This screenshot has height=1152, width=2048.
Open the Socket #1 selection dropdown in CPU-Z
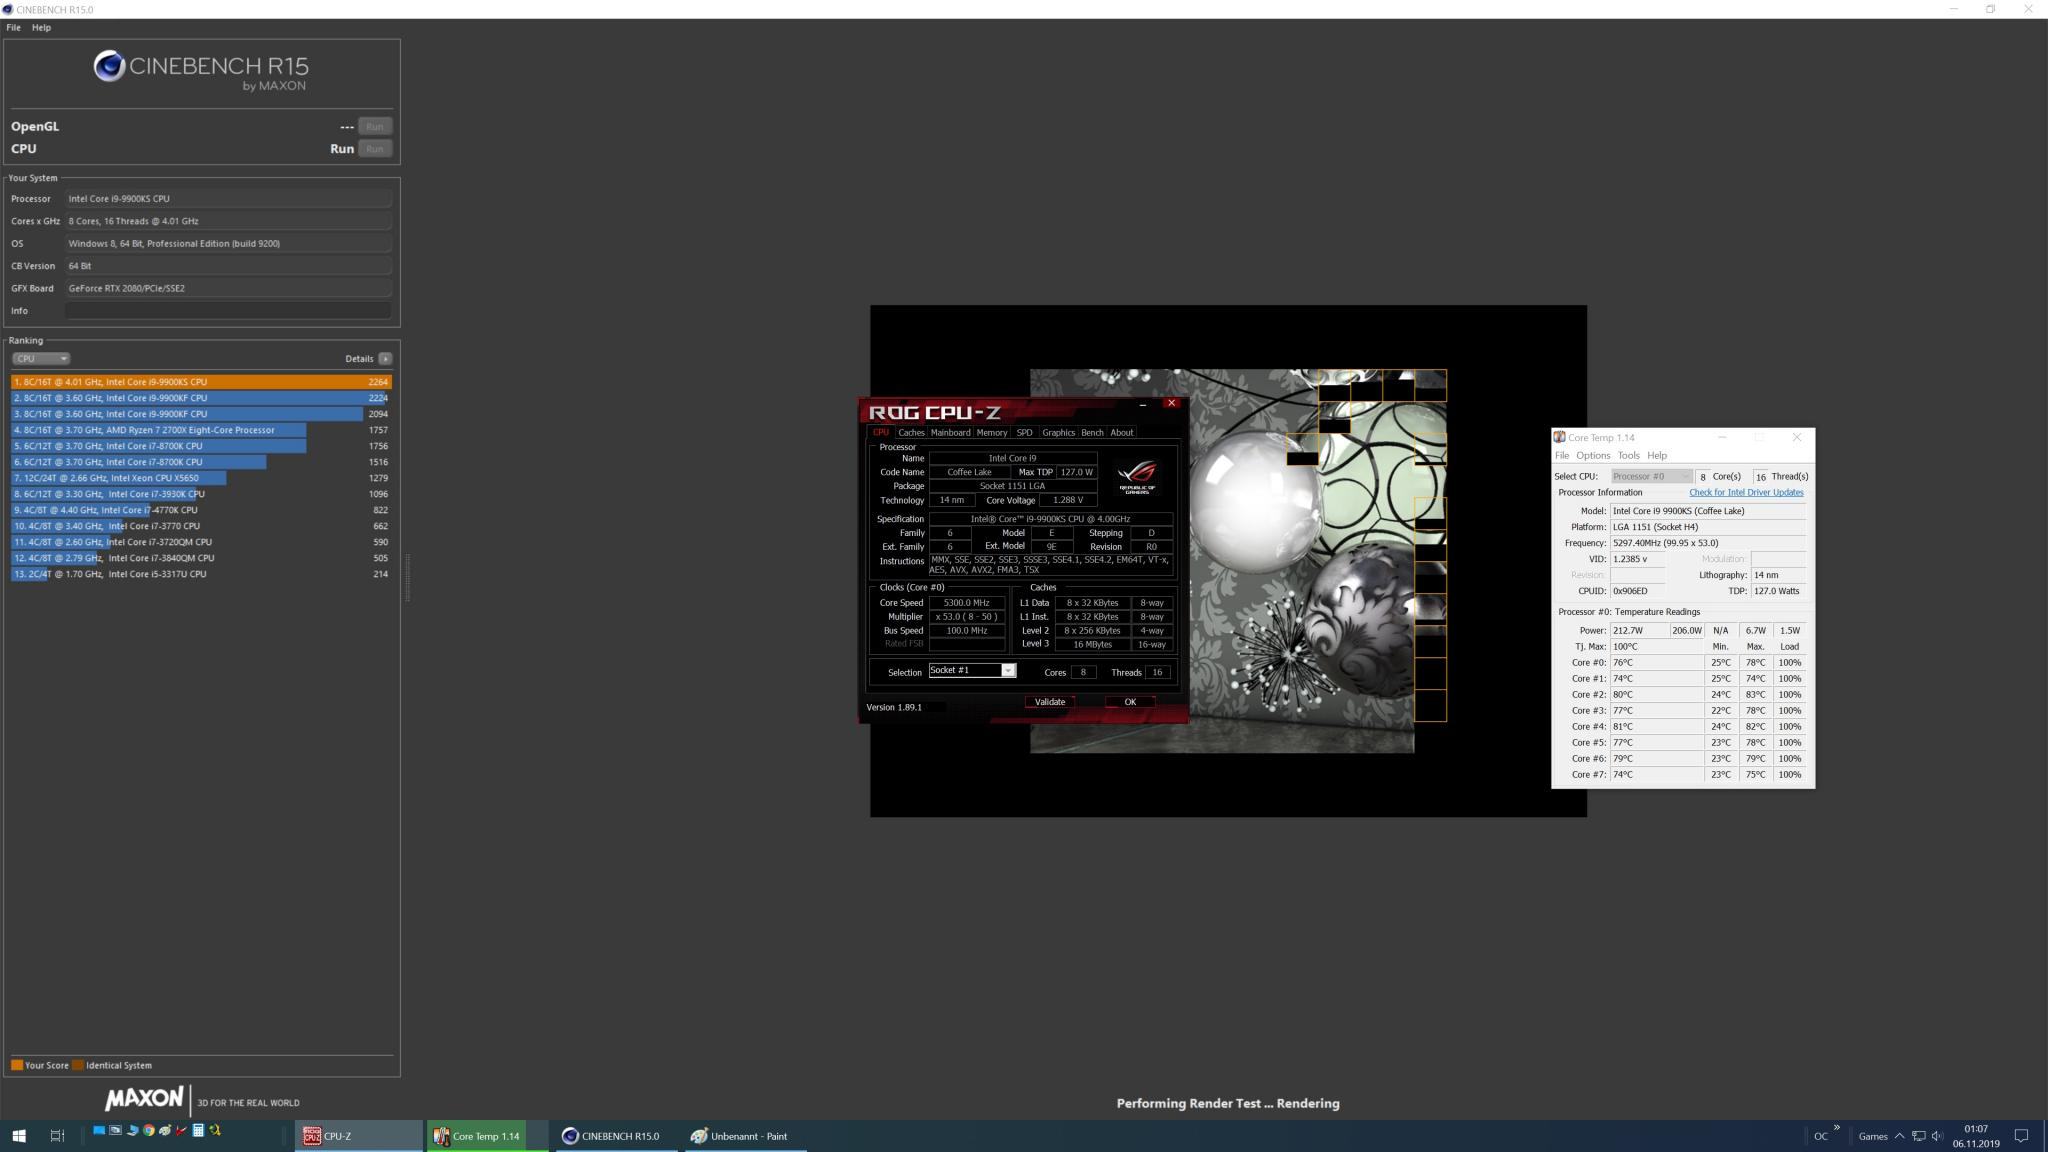pyautogui.click(x=972, y=671)
